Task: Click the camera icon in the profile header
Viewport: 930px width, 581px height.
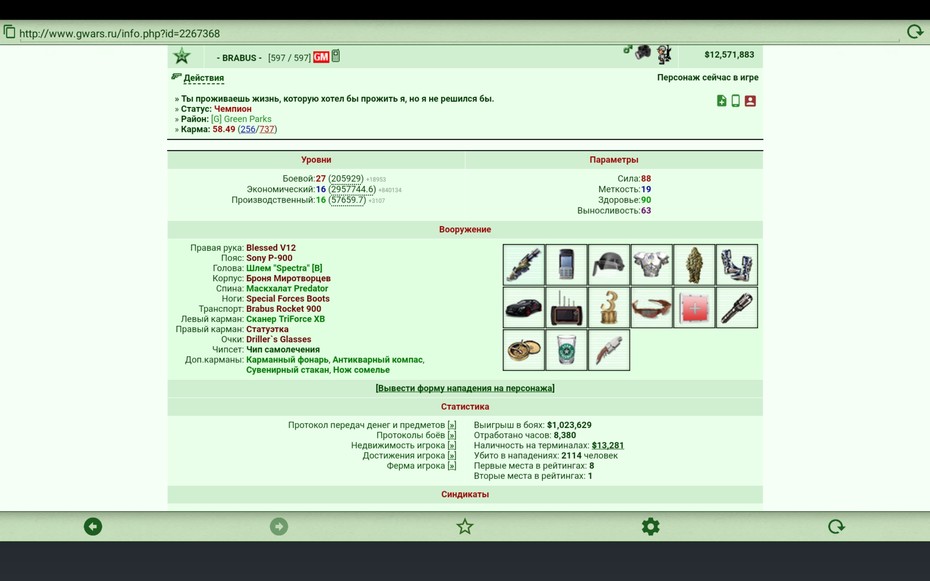Action: click(643, 53)
